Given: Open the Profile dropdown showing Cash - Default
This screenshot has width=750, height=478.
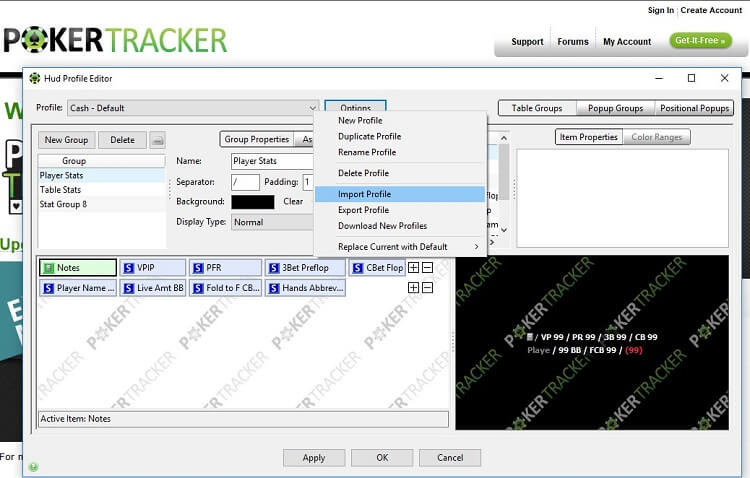Looking at the screenshot, I should point(193,108).
